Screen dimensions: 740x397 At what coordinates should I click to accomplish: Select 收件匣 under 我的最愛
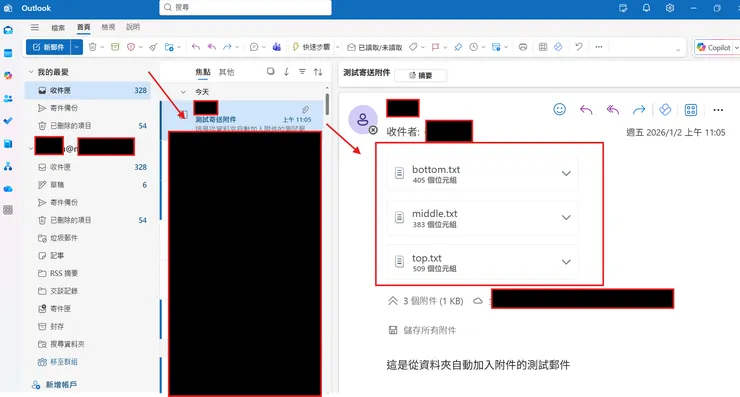coord(88,90)
